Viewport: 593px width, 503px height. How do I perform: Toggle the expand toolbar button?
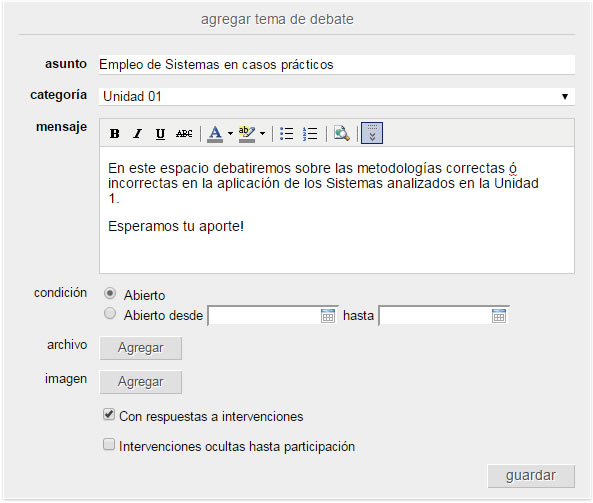click(x=372, y=133)
